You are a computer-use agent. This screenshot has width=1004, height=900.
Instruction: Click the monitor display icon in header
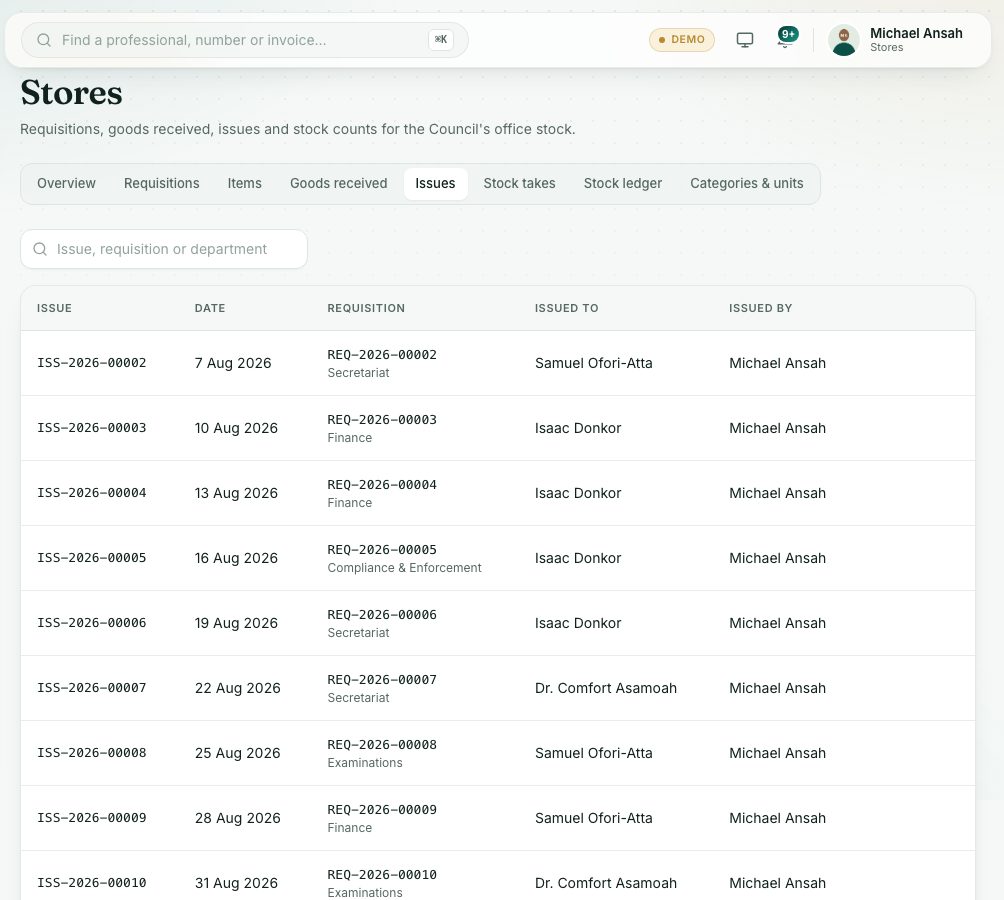tap(745, 40)
